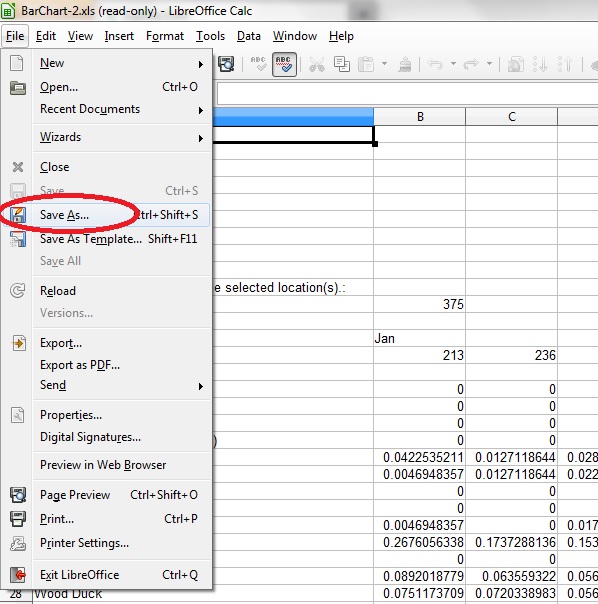Open the Insert menu

[x=119, y=36]
